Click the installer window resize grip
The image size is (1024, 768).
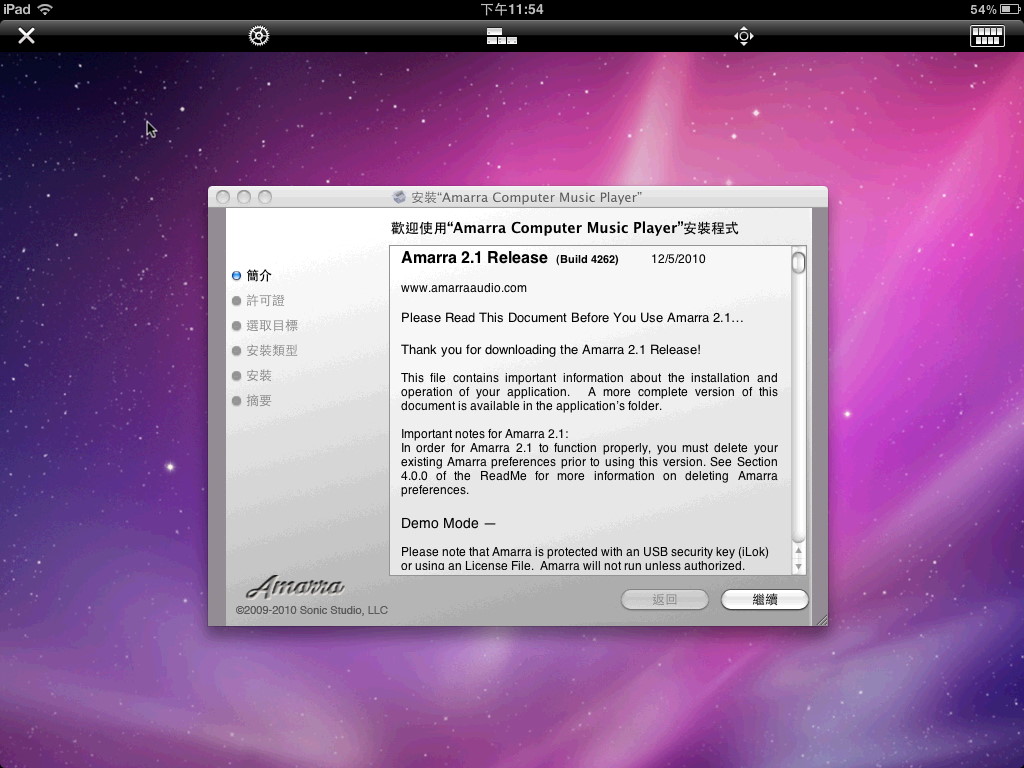pos(822,620)
